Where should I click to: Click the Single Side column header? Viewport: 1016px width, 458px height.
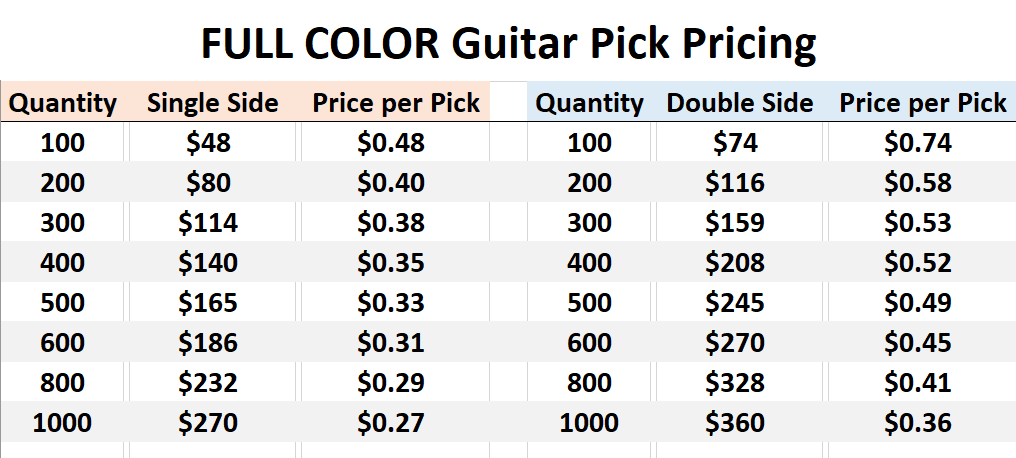point(213,102)
